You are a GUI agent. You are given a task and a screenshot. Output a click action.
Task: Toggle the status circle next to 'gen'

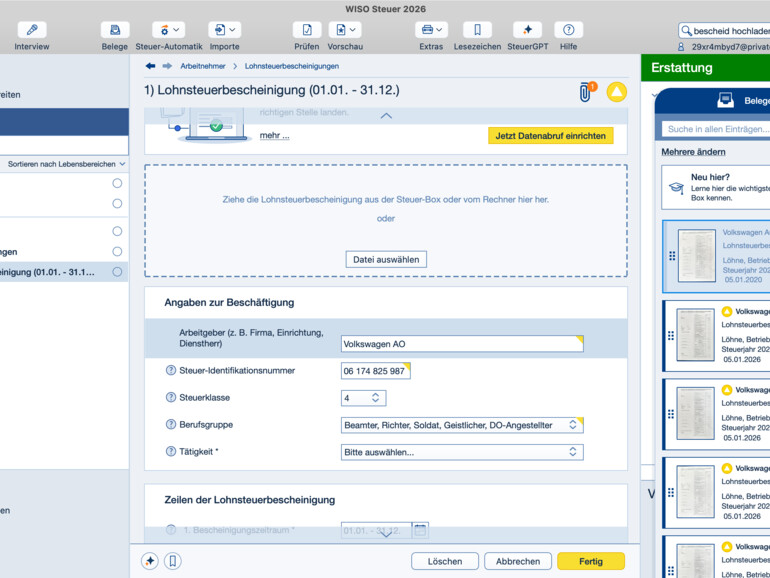click(117, 251)
